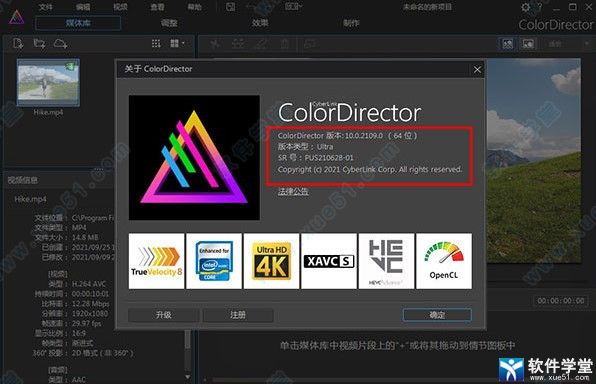Click the XAVC S badge
The image size is (596, 384).
(329, 261)
